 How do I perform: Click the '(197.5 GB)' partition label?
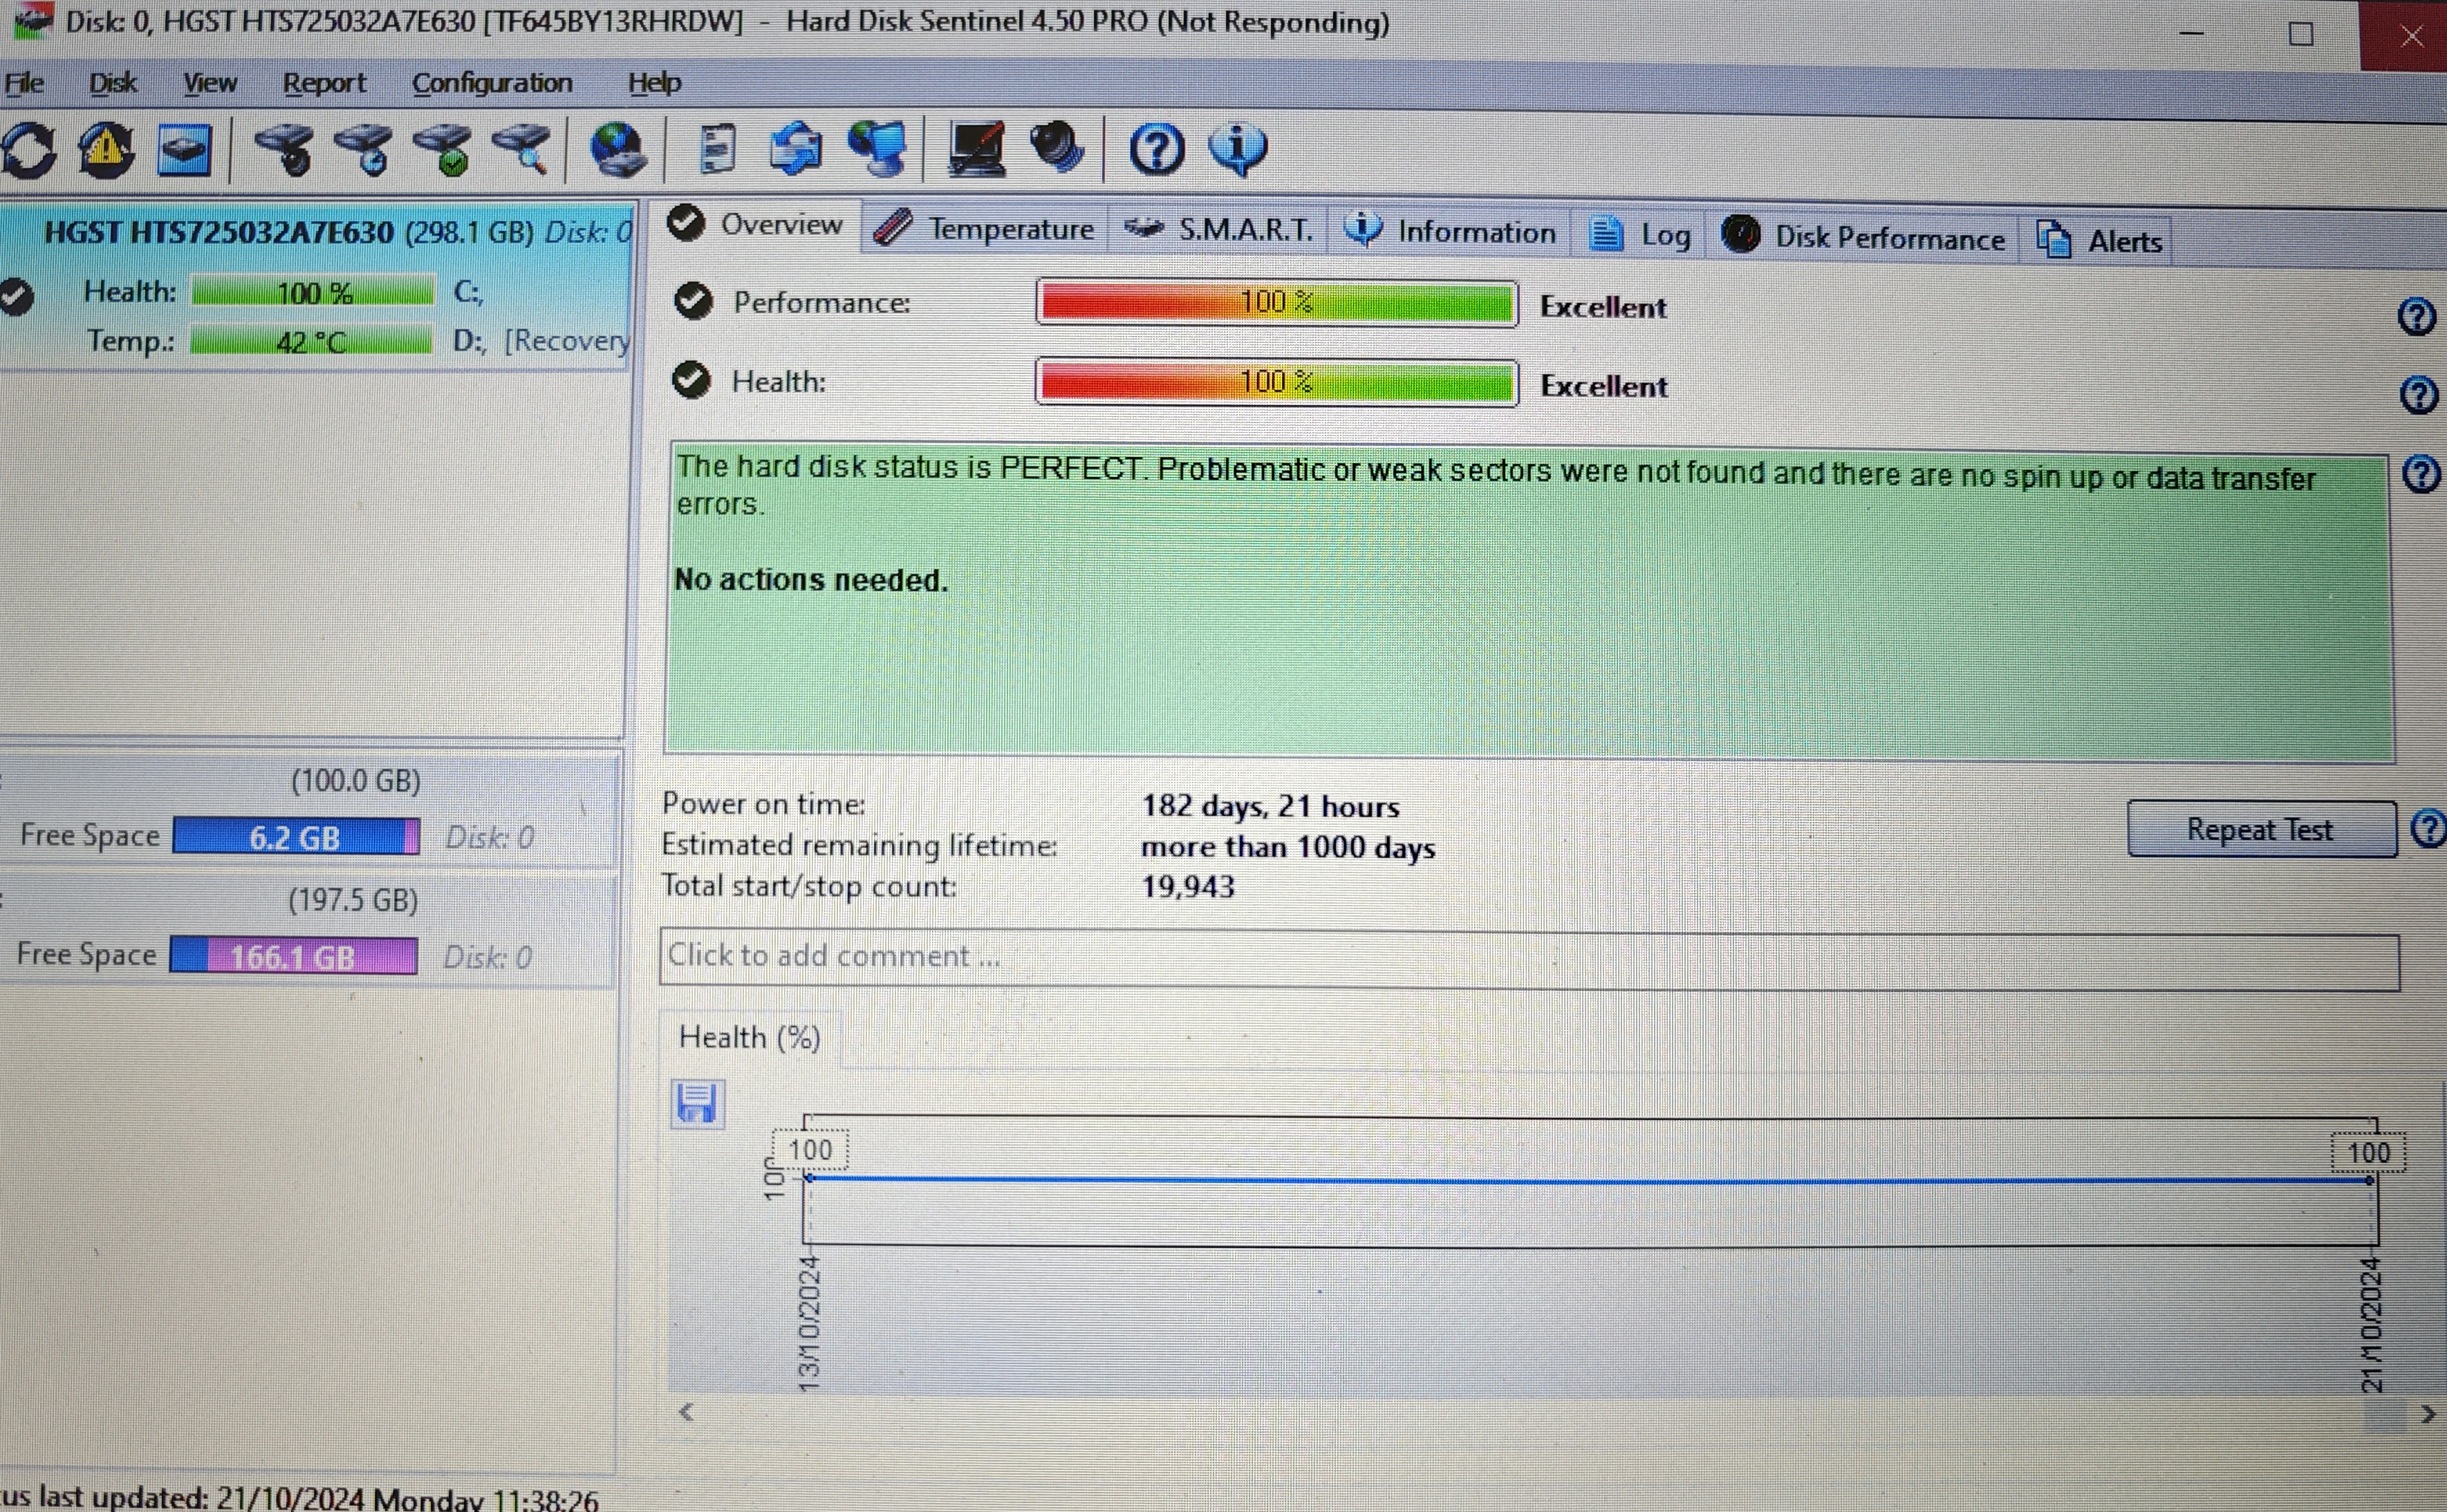click(x=353, y=900)
